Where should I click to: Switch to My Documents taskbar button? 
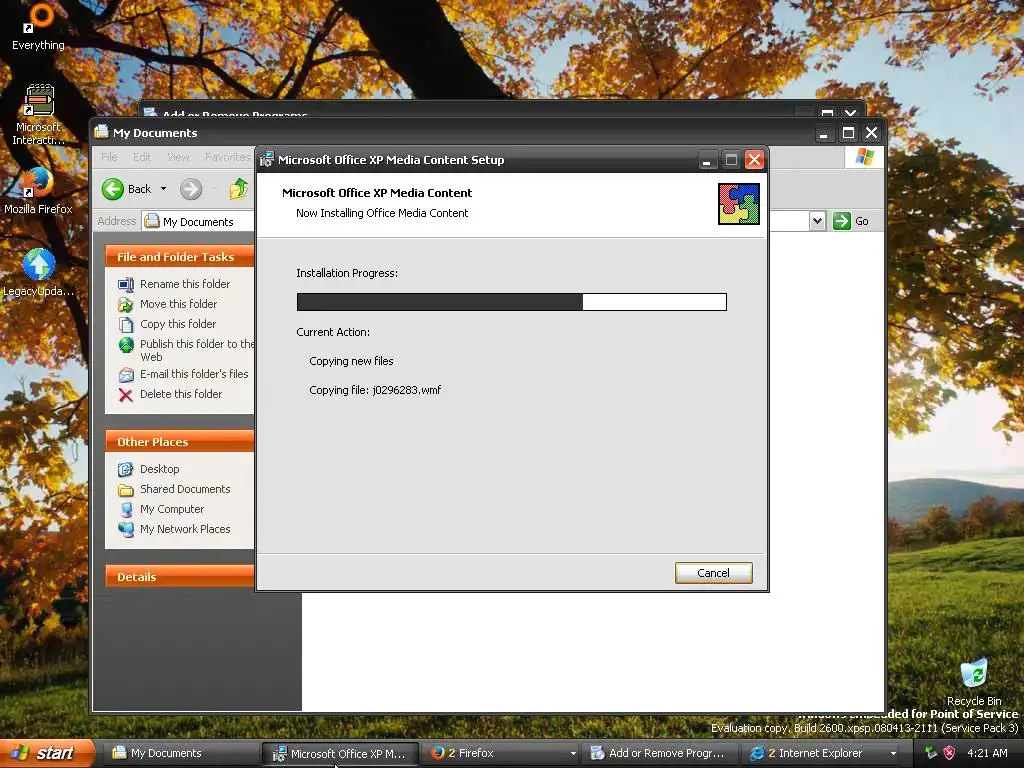[179, 753]
